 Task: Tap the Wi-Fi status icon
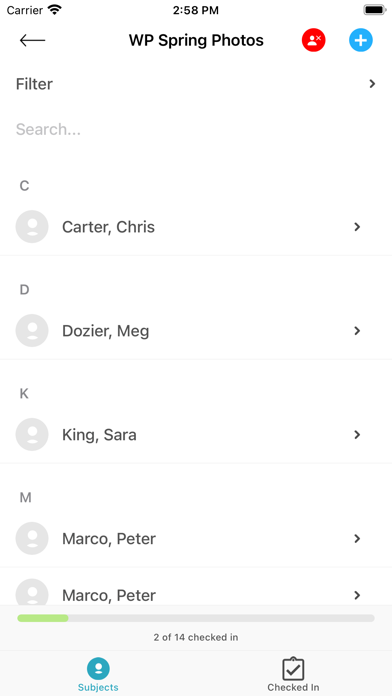click(55, 10)
